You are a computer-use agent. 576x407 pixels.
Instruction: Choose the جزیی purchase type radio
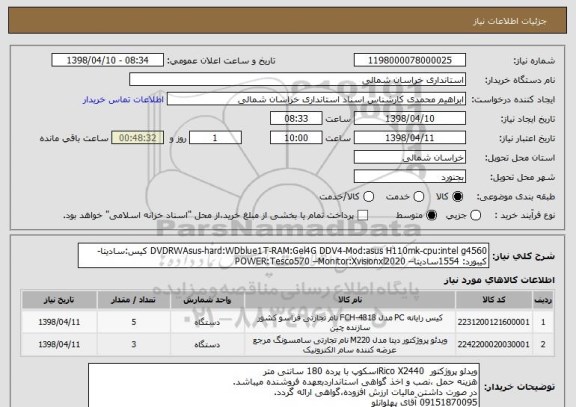click(475, 215)
